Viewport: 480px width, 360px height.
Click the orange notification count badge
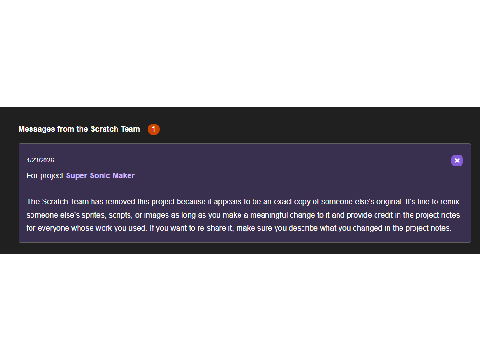154,129
